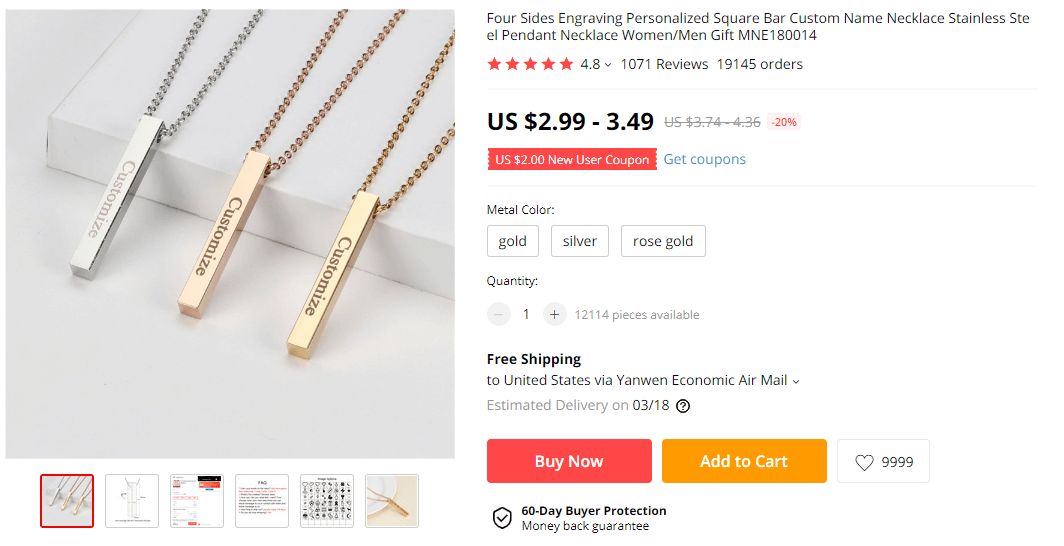Decrease quantity with the minus button
Image resolution: width=1064 pixels, height=546 pixels.
tap(499, 314)
